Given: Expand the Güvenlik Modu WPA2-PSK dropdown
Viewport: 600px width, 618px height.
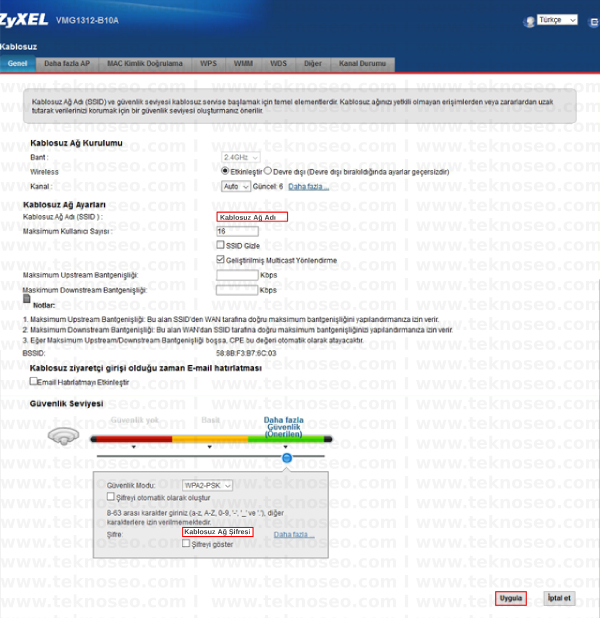Looking at the screenshot, I should point(207,485).
